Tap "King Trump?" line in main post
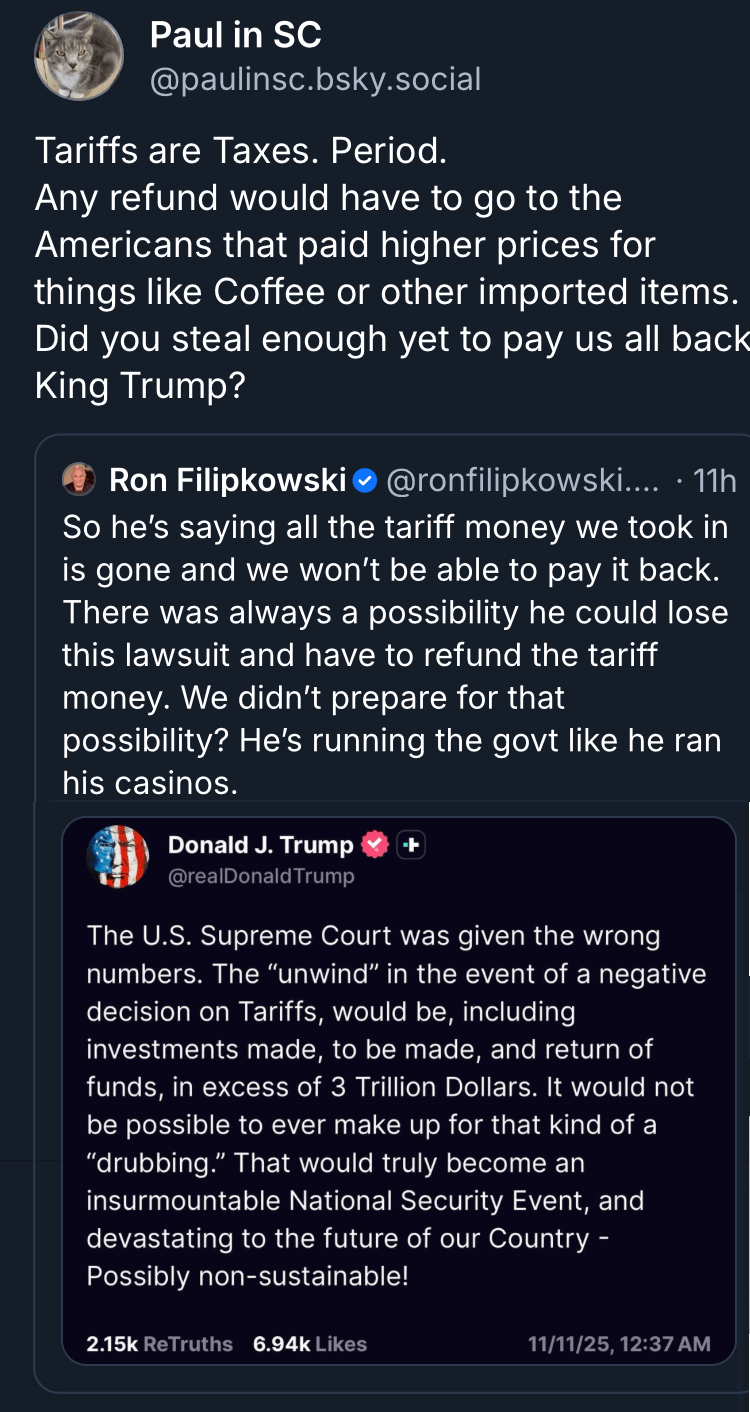 point(140,386)
